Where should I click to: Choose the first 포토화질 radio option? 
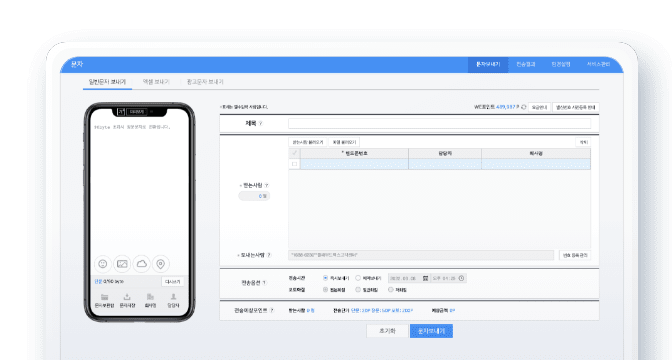pyautogui.click(x=325, y=290)
